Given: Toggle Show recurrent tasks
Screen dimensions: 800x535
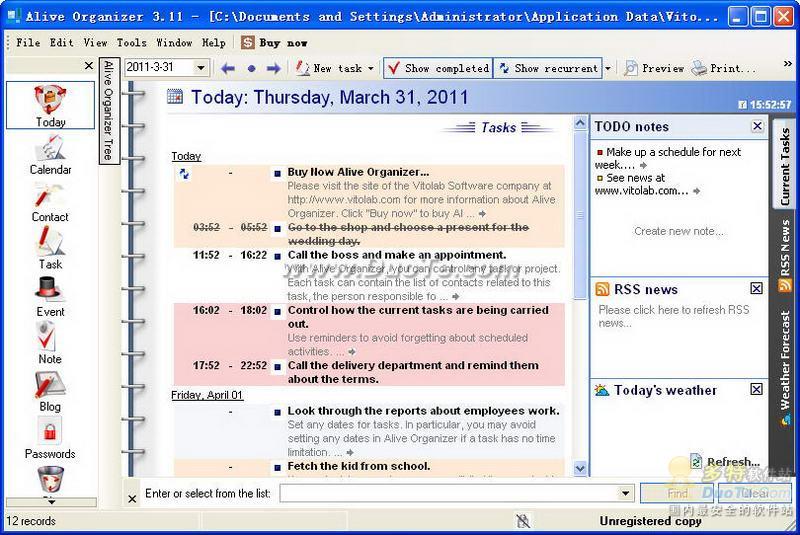Looking at the screenshot, I should coord(548,68).
